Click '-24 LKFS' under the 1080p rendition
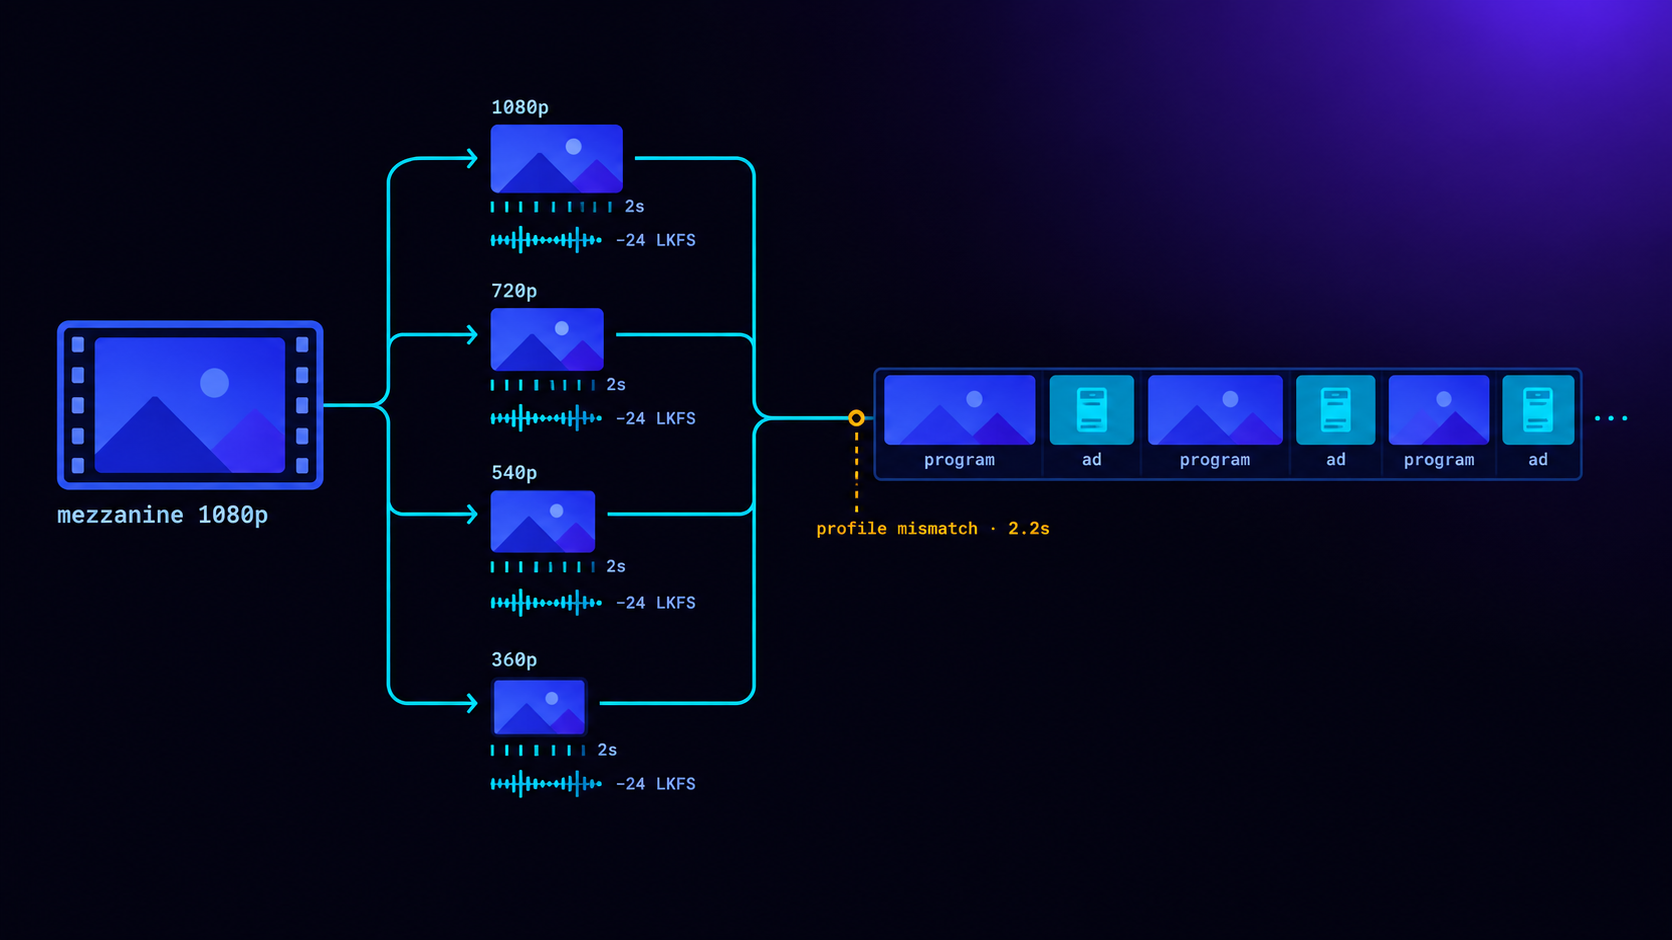This screenshot has width=1672, height=940. click(x=656, y=240)
